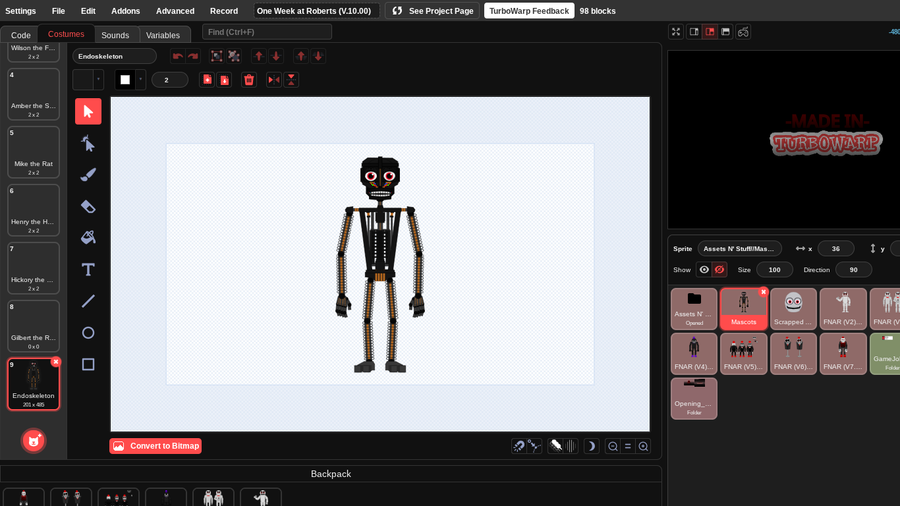Select the Rectangle tool
The image size is (900, 506).
(88, 364)
